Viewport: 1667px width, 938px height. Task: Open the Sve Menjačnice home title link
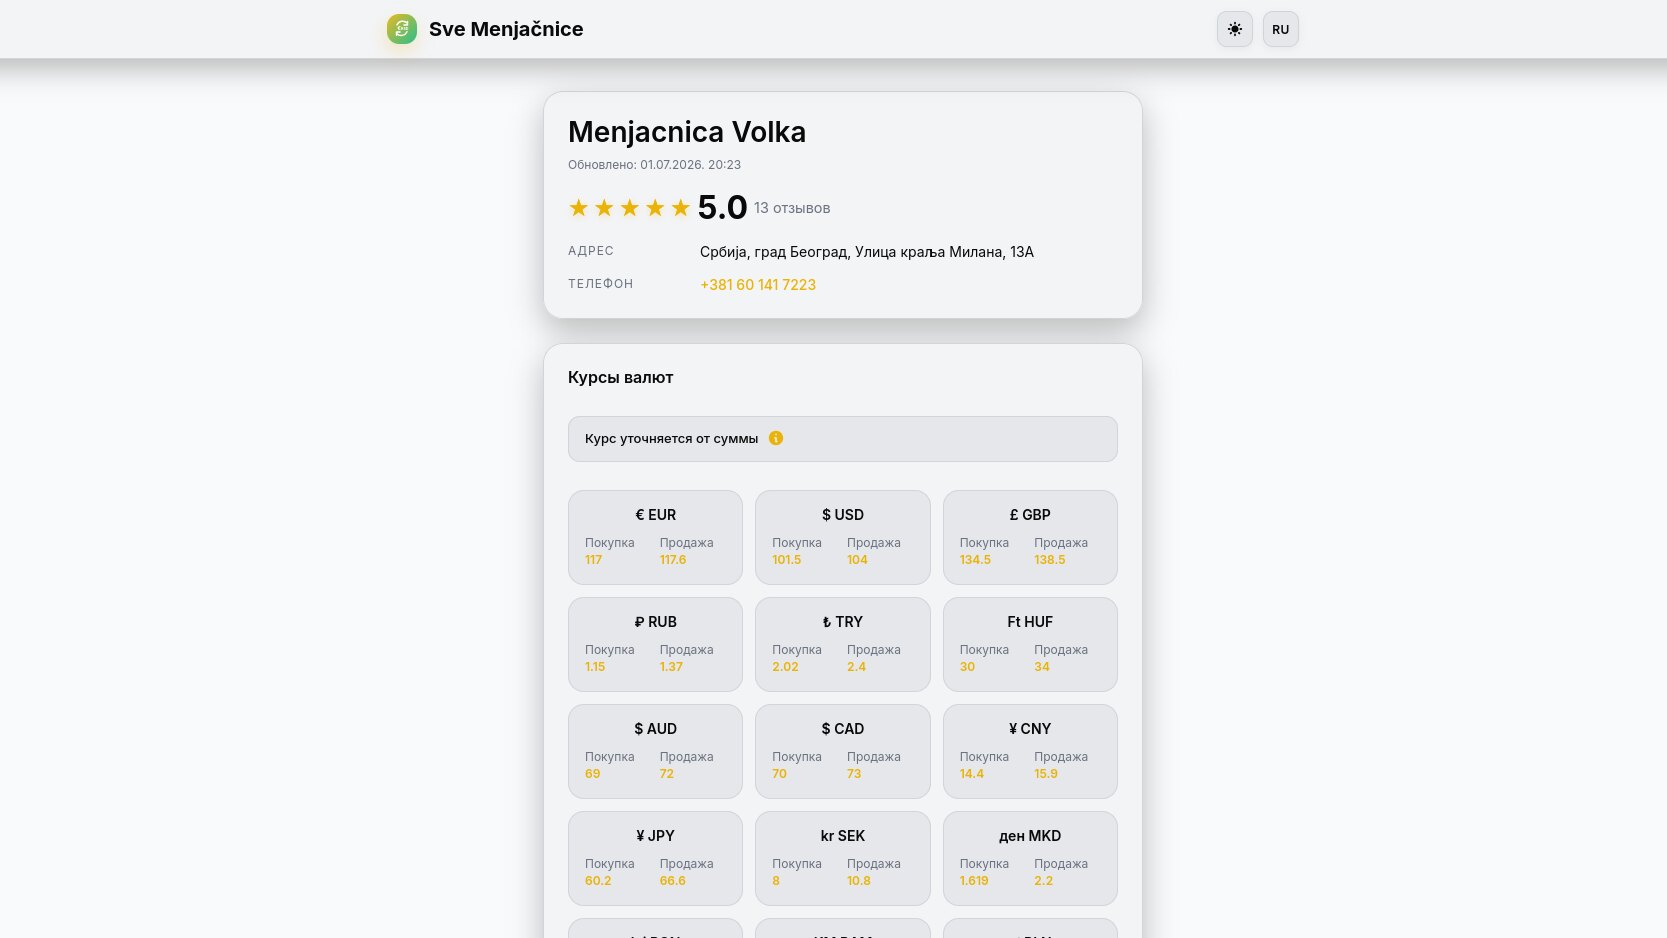point(506,29)
